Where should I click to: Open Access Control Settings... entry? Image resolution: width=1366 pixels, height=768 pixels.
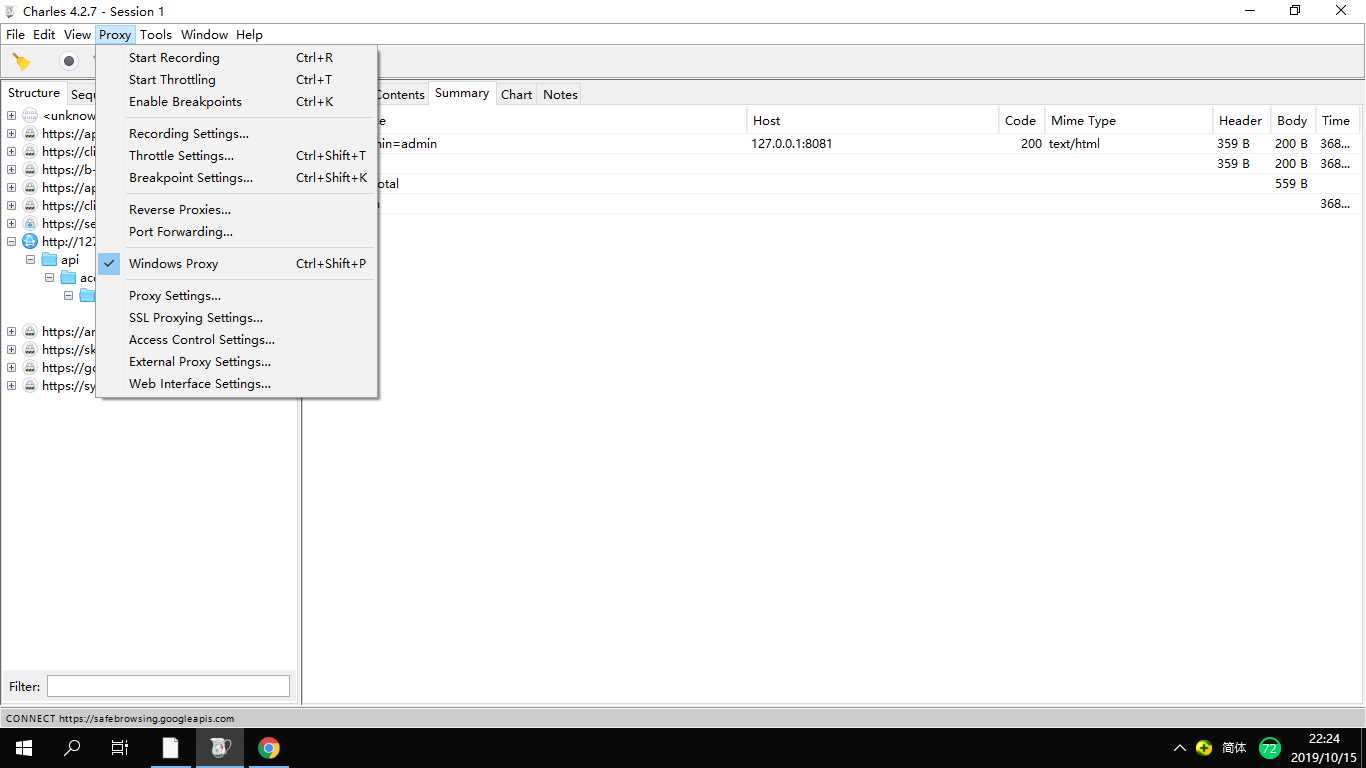[x=237, y=340]
